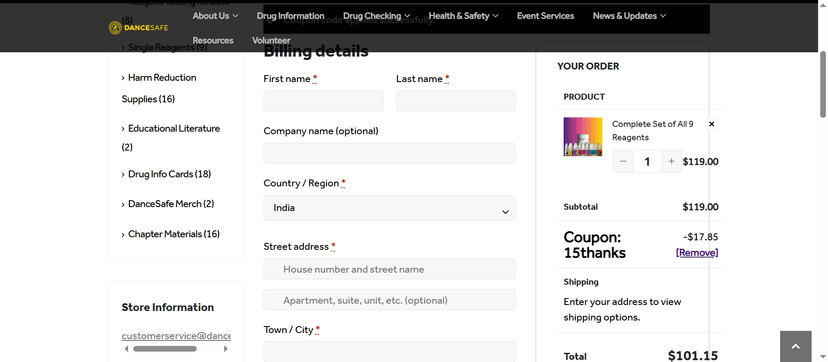828x362 pixels.
Task: Click the Last name input field
Action: (456, 101)
